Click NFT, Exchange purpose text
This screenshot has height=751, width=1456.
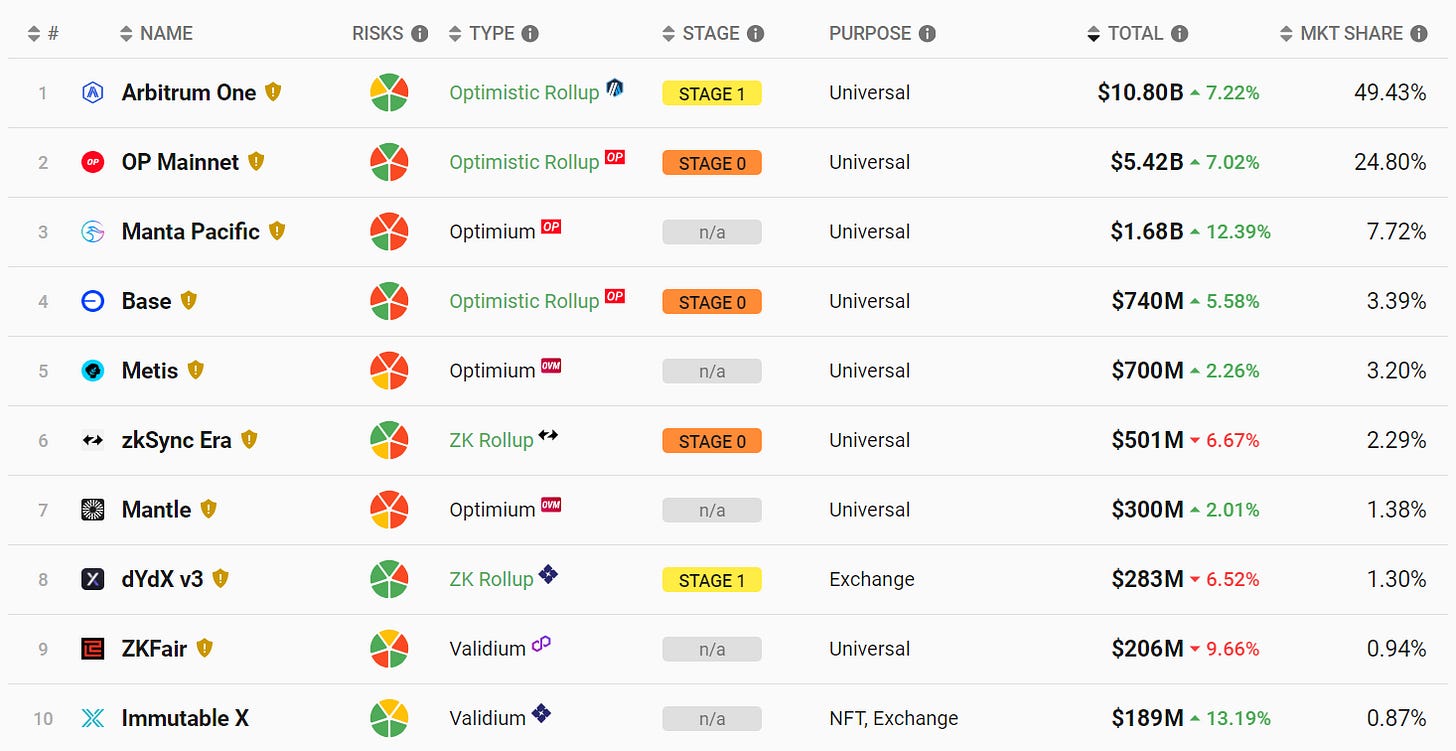(893, 718)
